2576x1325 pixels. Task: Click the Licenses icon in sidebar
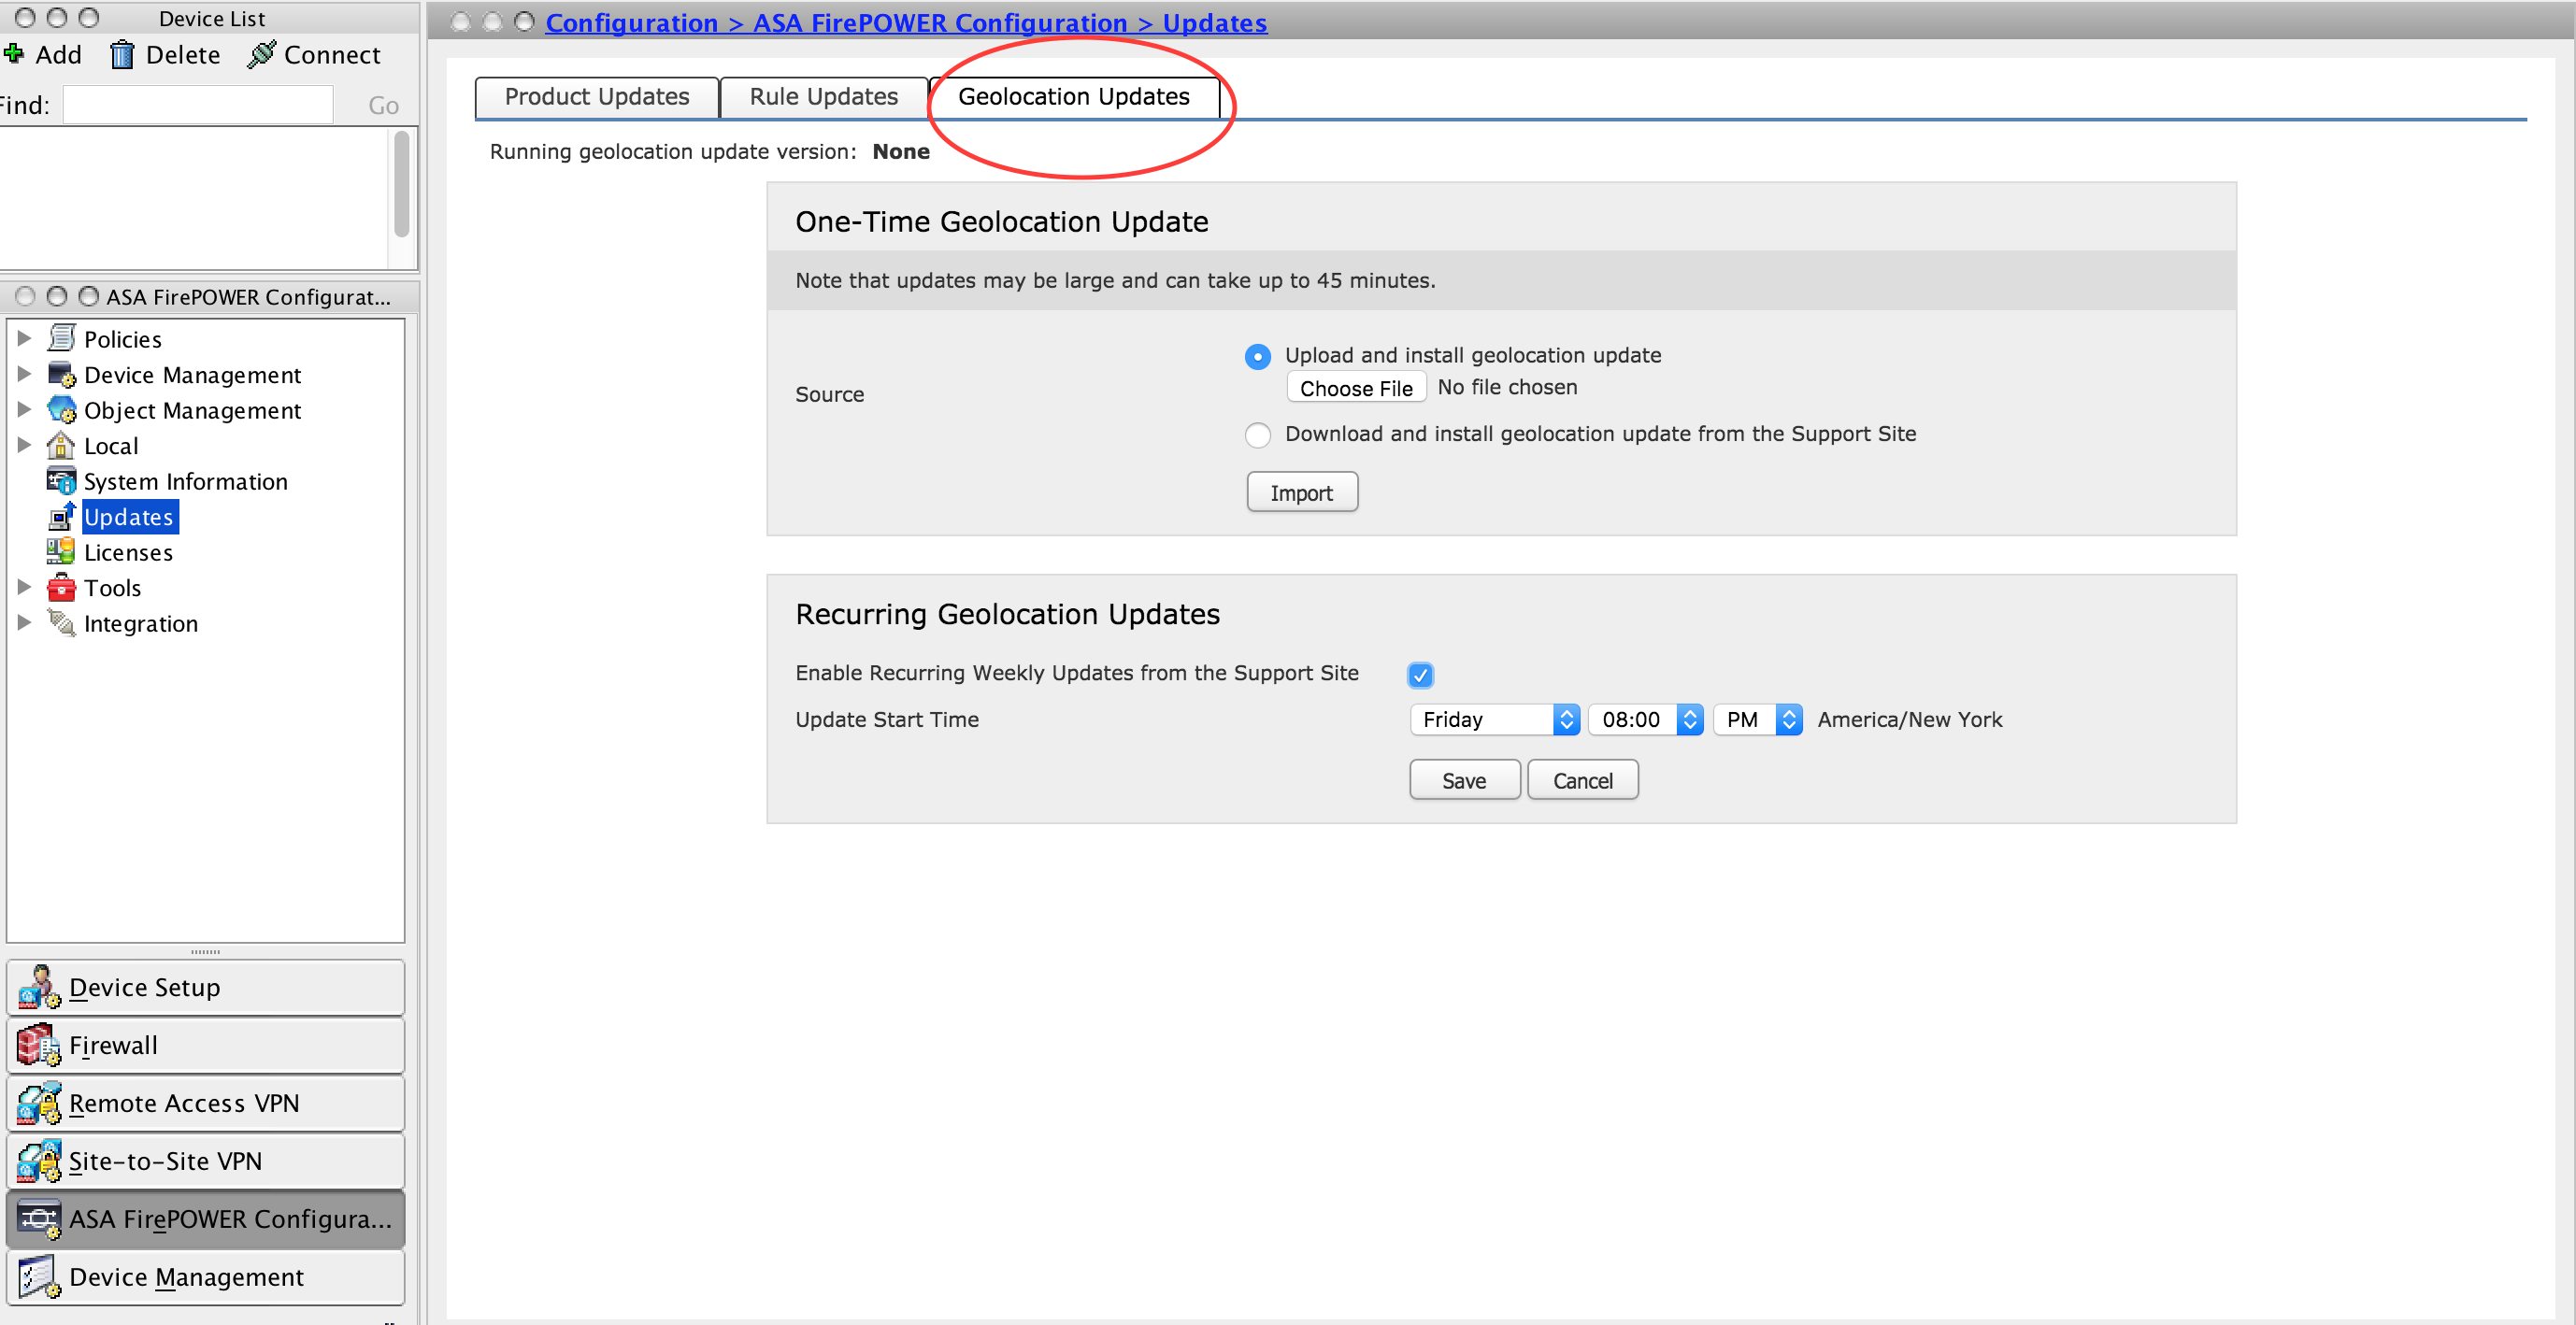tap(59, 551)
